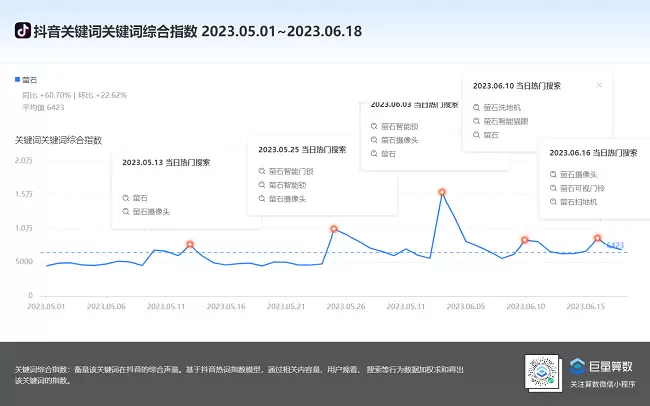Open the 萤石智能锁 hot search in 2023.05.25 popup
This screenshot has height=406, width=650.
click(288, 185)
